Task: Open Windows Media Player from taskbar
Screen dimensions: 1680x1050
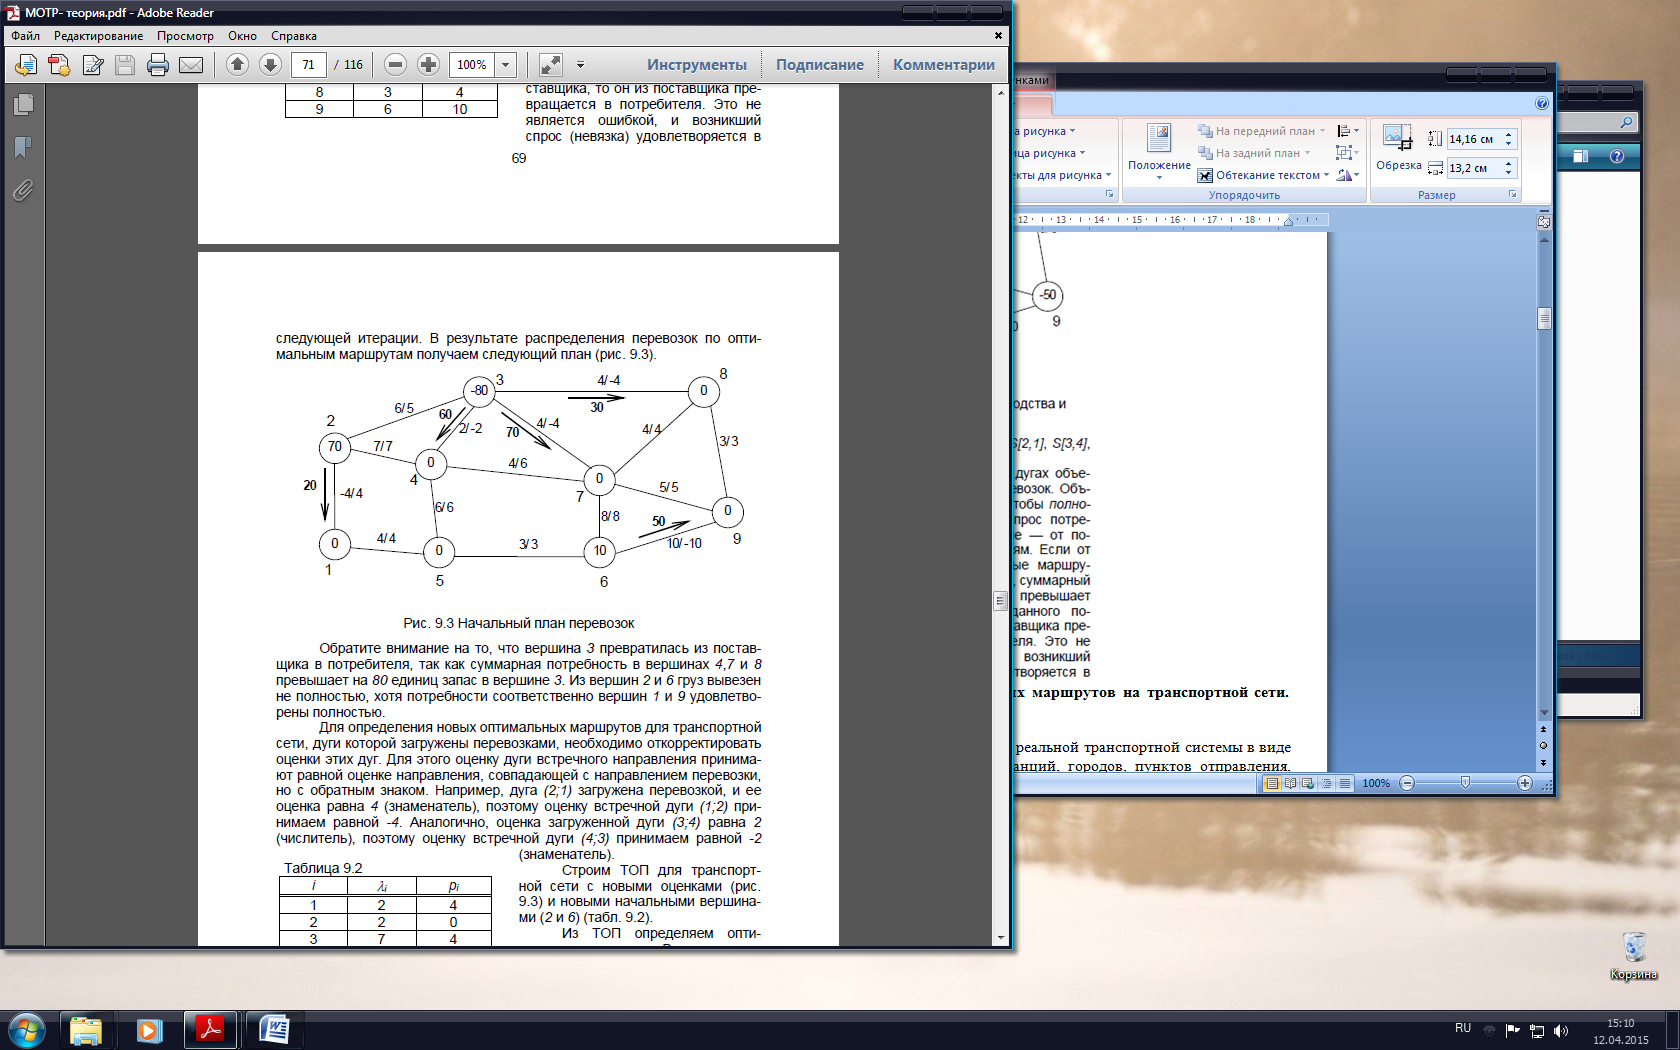Action: 149,1030
